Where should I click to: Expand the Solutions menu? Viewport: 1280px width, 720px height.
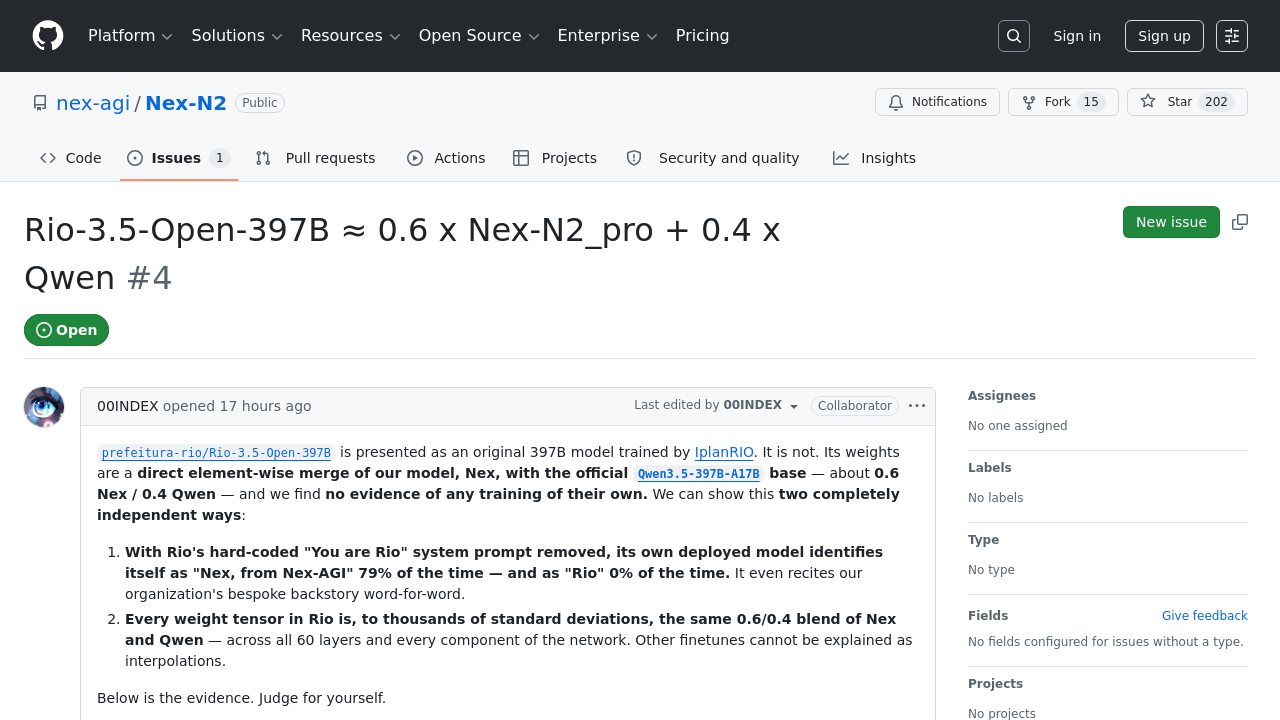(x=237, y=36)
